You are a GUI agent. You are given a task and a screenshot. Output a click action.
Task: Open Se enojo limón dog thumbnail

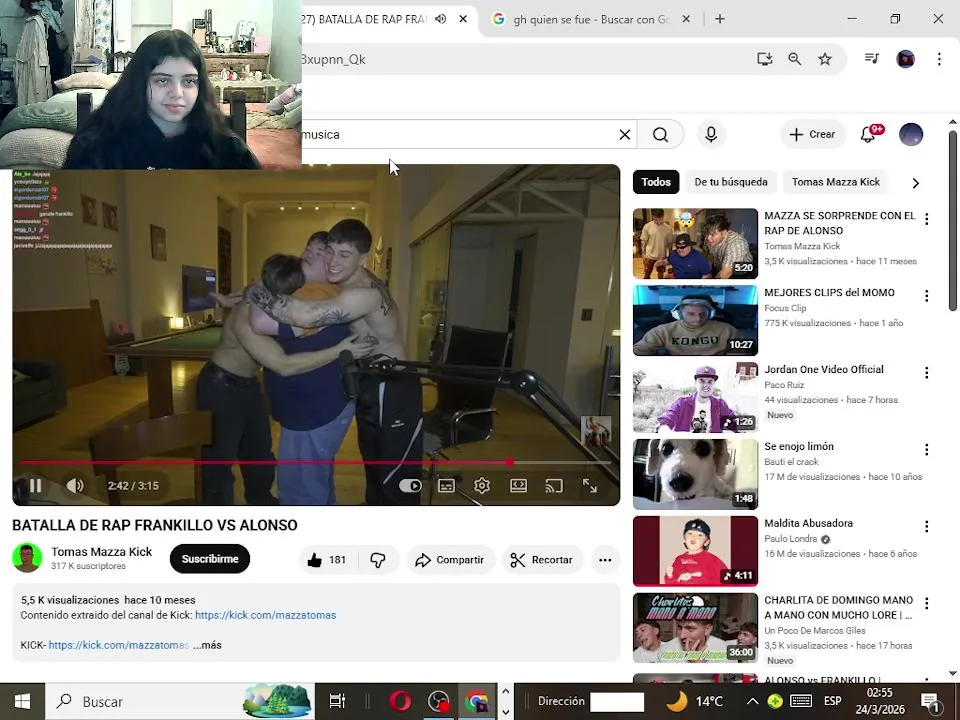[x=696, y=474]
